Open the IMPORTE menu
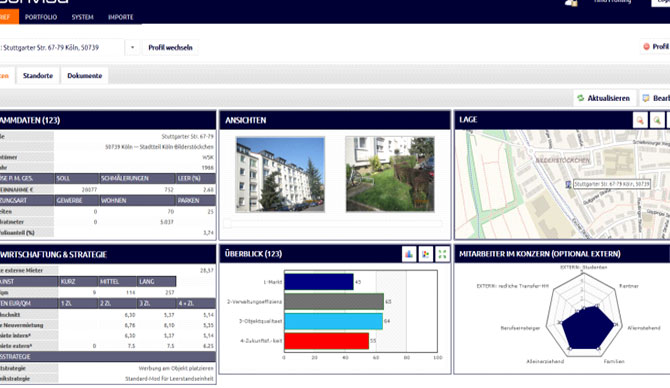This screenshot has height=388, width=670. click(x=120, y=17)
